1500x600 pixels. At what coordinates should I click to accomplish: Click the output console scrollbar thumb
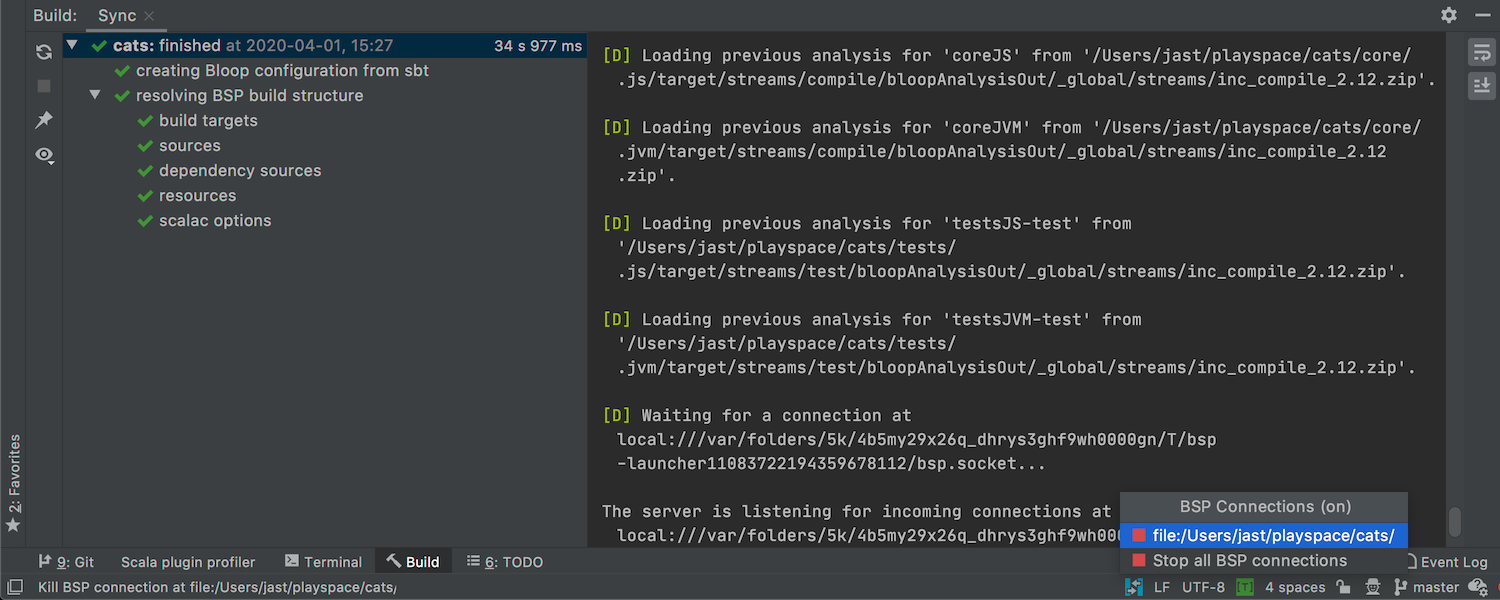tap(1455, 522)
